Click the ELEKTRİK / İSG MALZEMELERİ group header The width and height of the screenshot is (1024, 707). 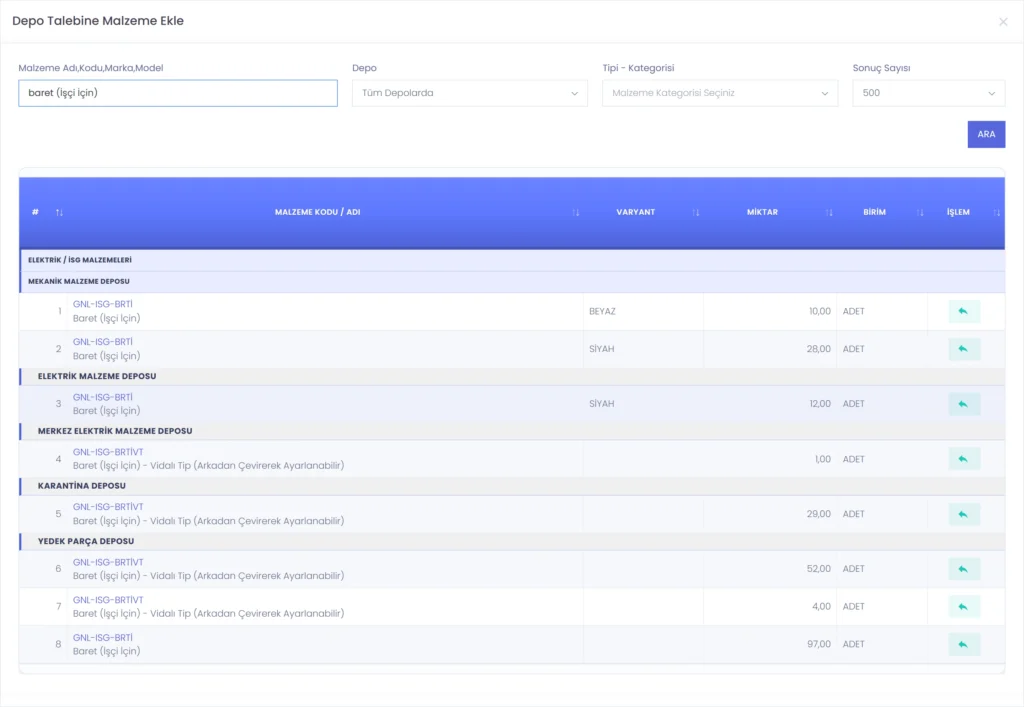tap(512, 260)
